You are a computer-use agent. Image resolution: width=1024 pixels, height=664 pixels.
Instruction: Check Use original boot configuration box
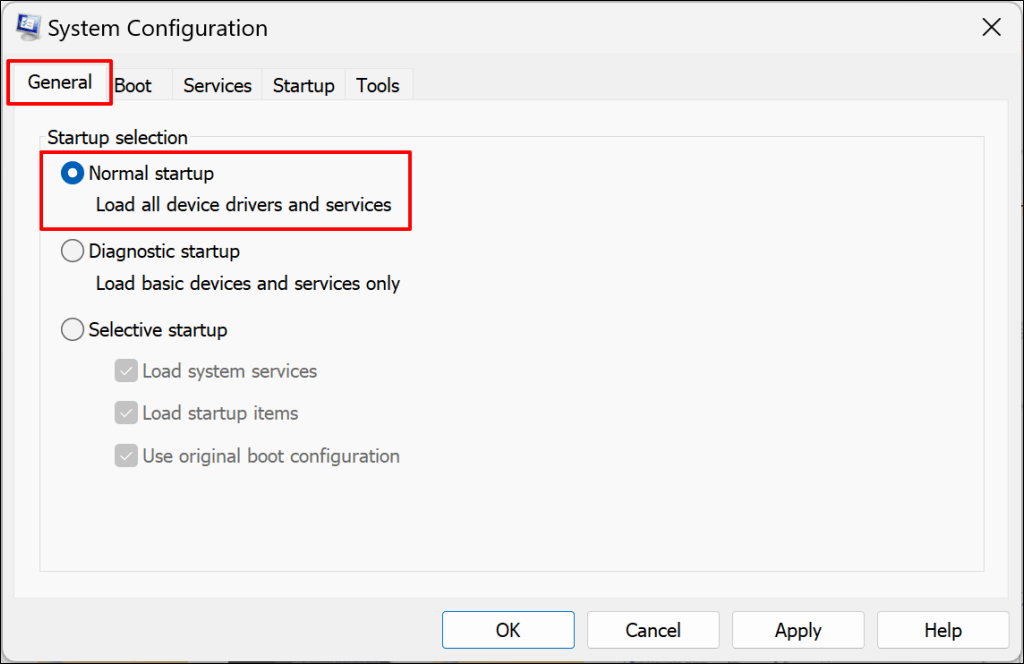(126, 457)
